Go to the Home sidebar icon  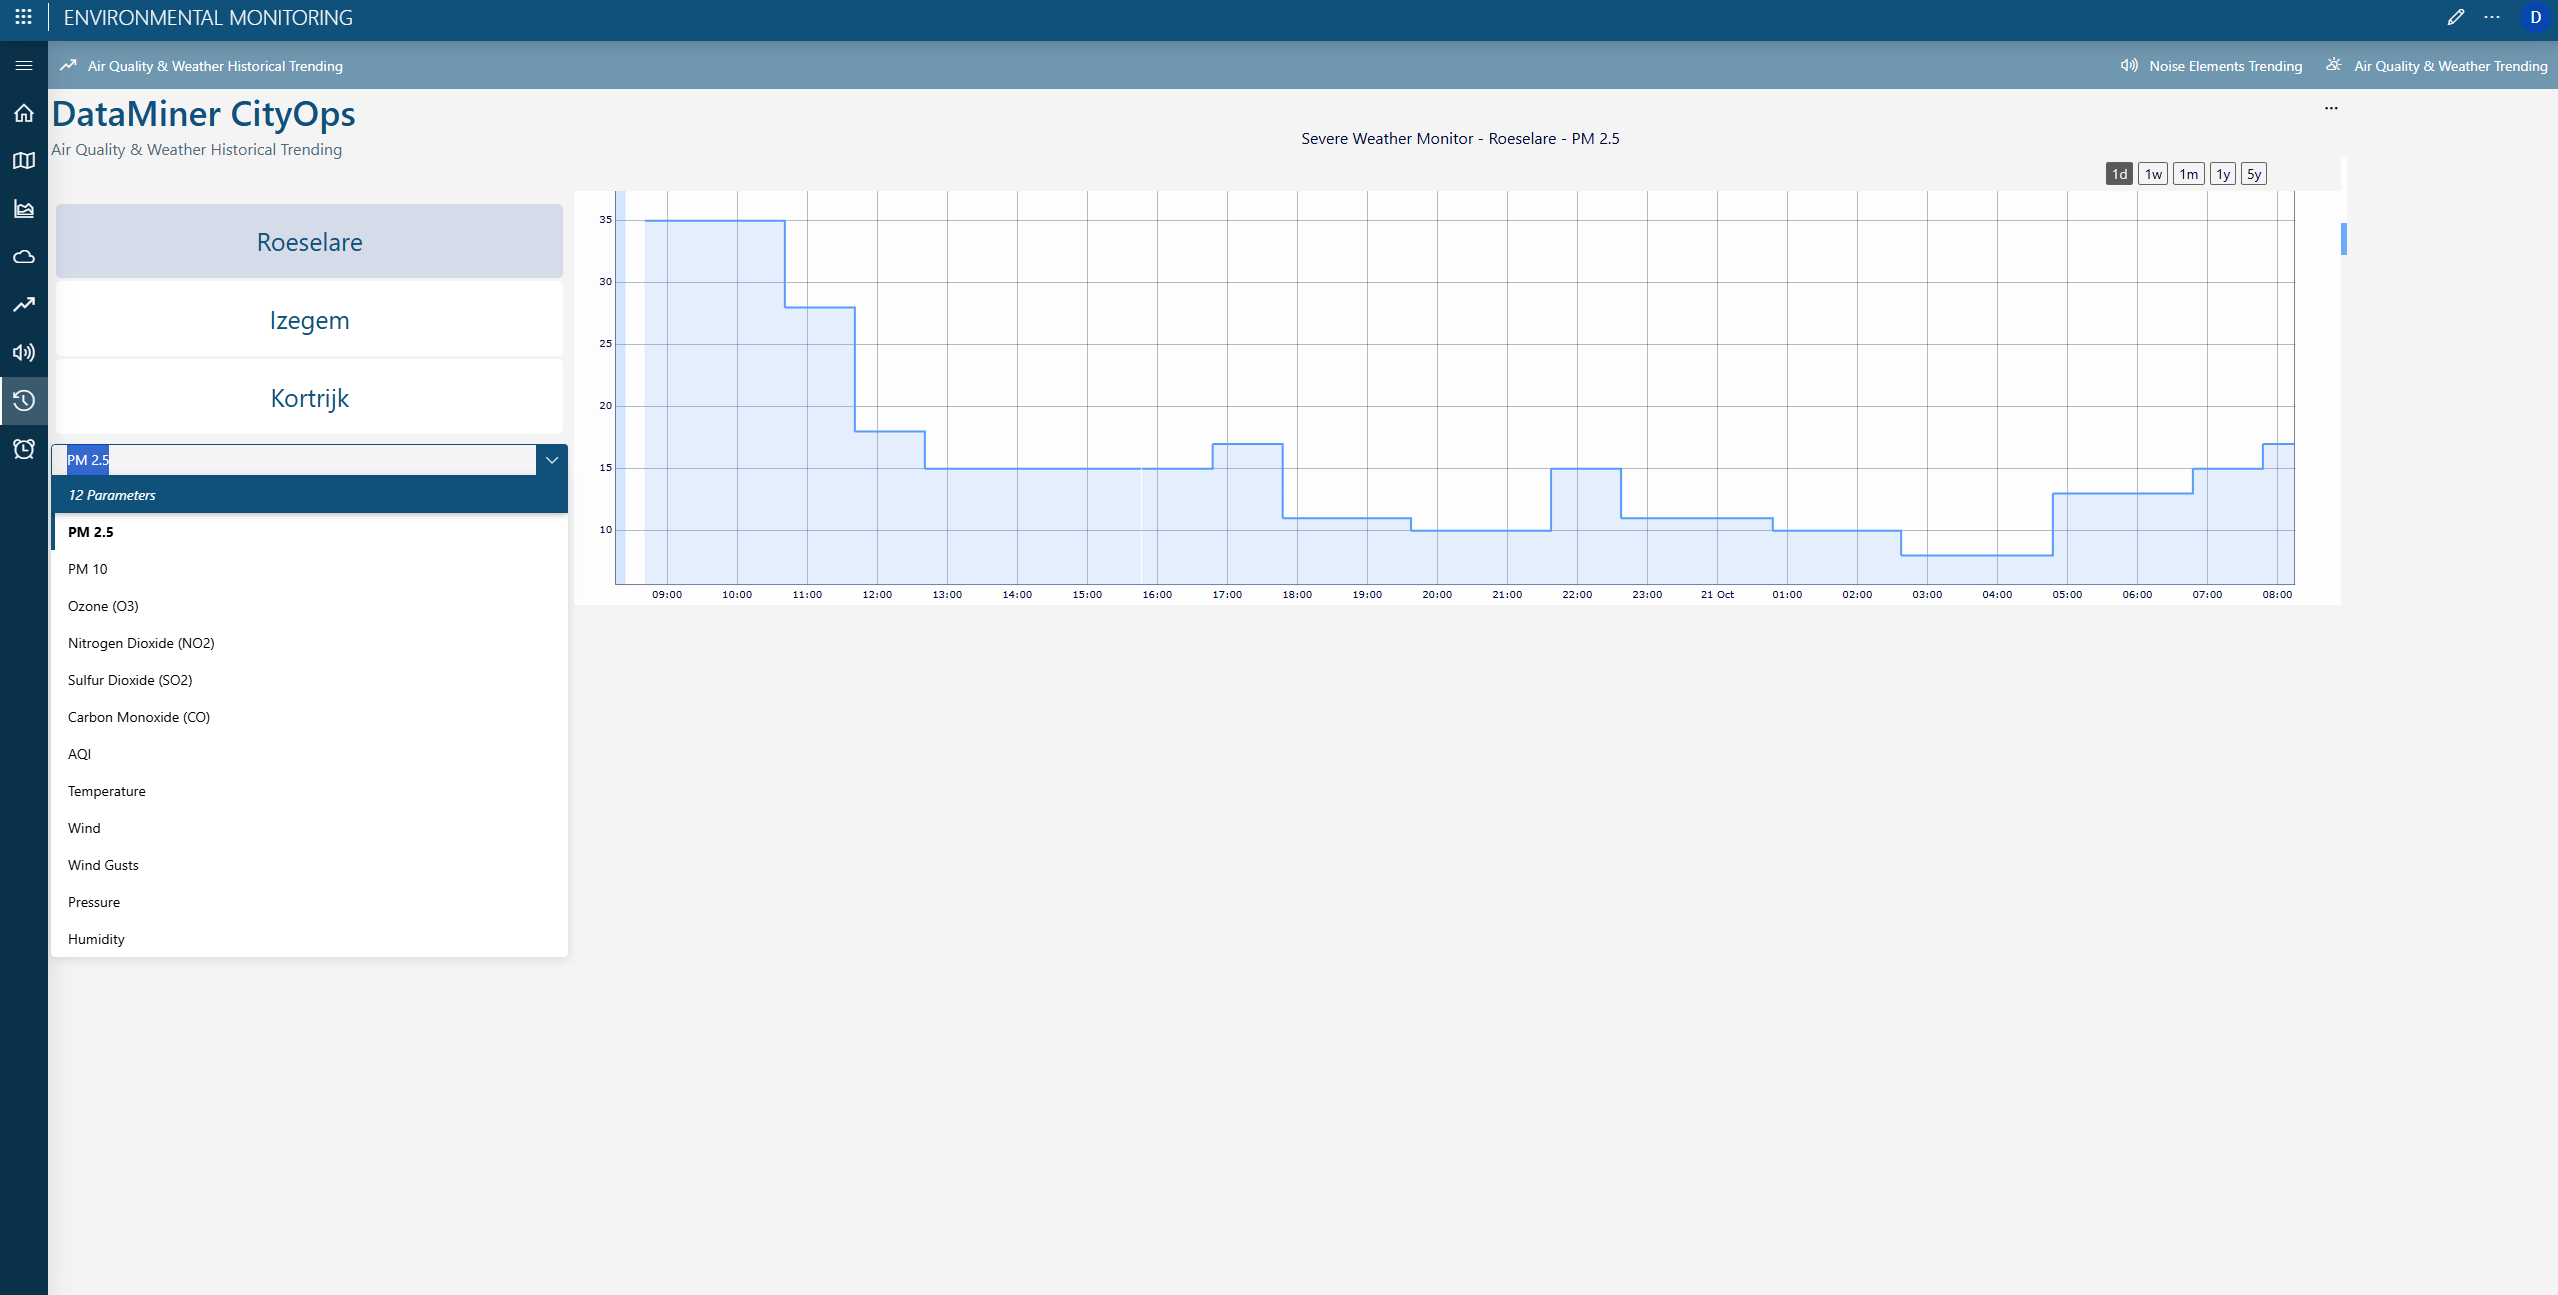[24, 113]
